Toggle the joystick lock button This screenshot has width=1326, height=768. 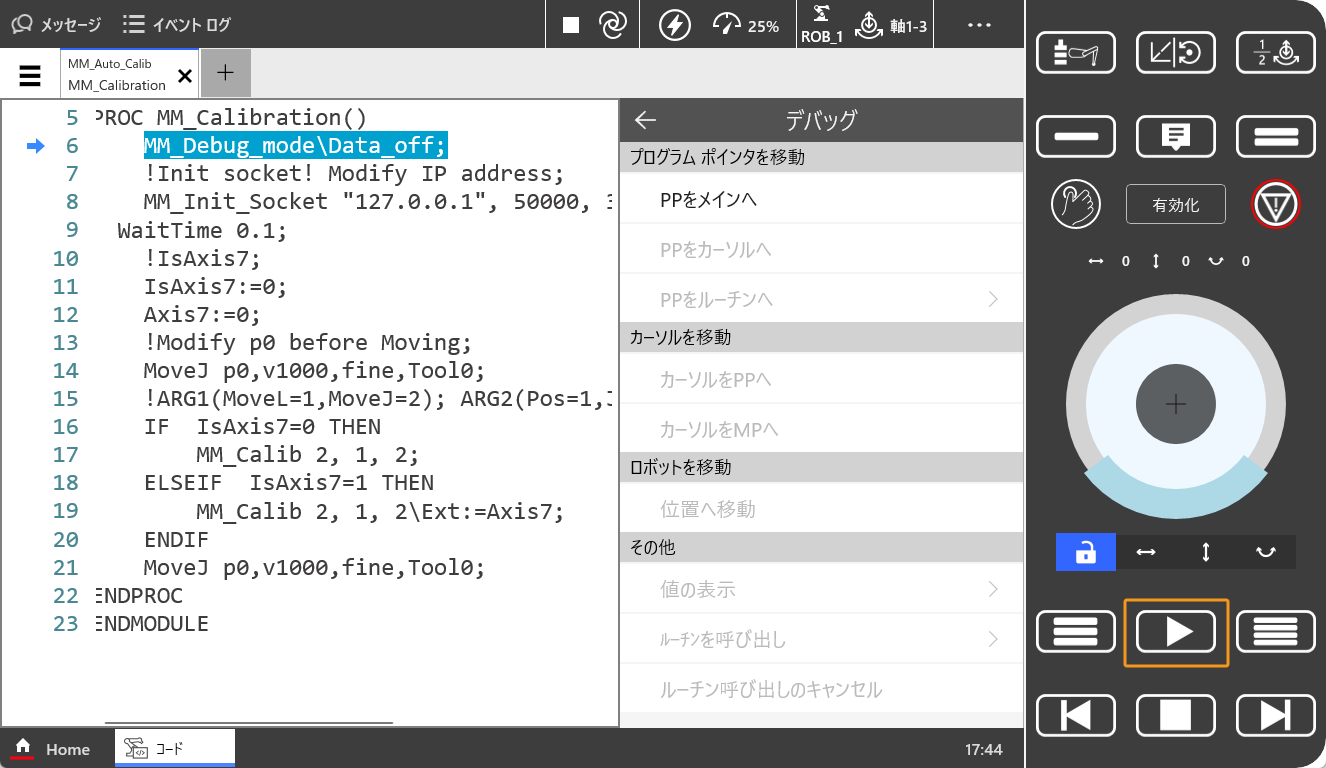coord(1085,552)
